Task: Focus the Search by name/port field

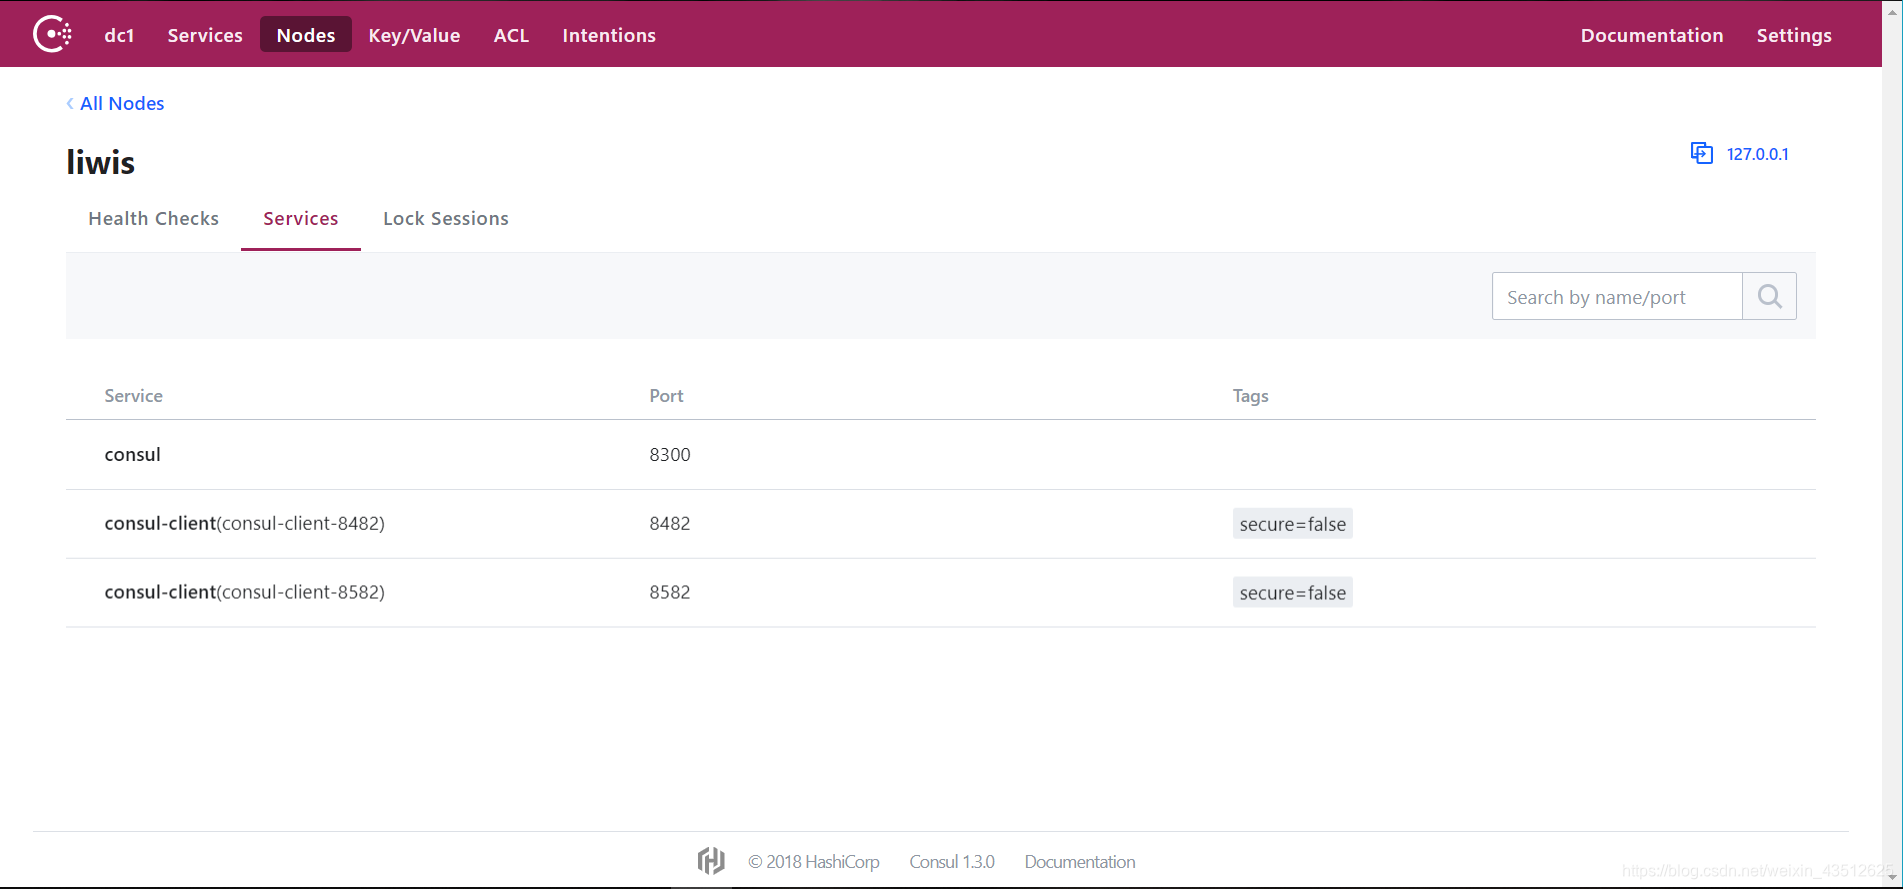Action: (x=1617, y=296)
